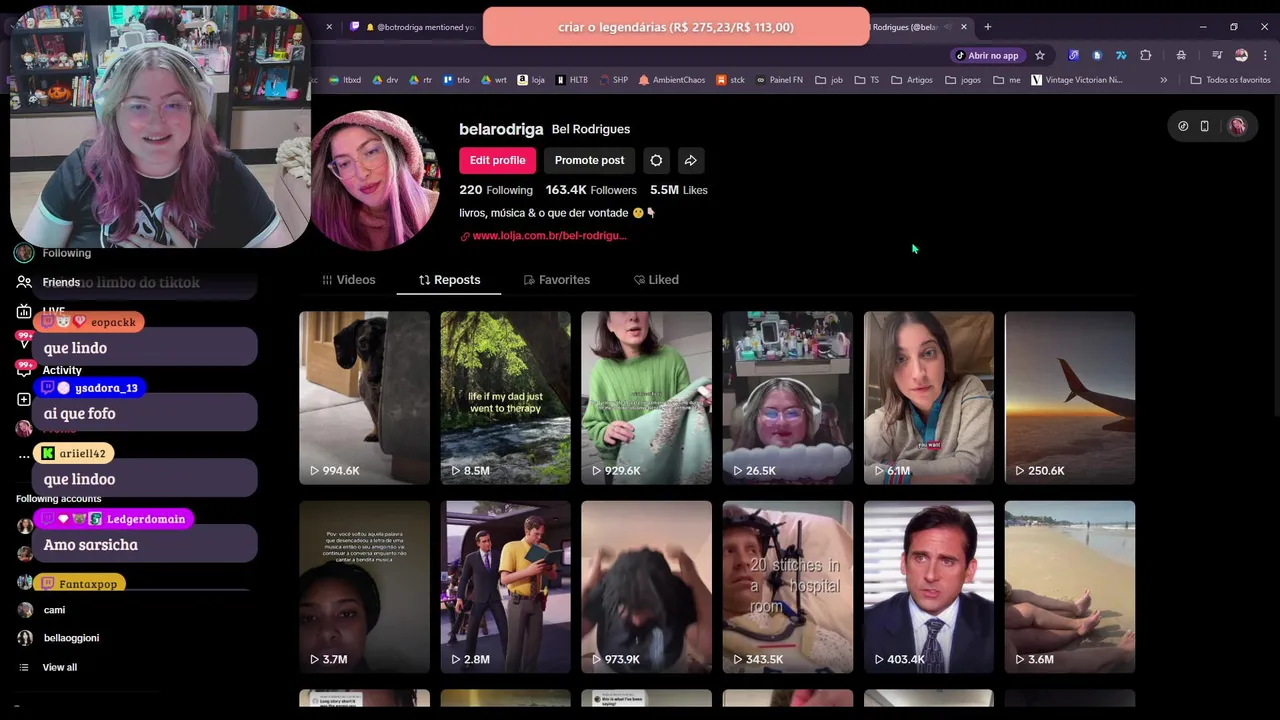This screenshot has width=1280, height=720.
Task: Open profile settings gear icon
Action: click(x=656, y=160)
